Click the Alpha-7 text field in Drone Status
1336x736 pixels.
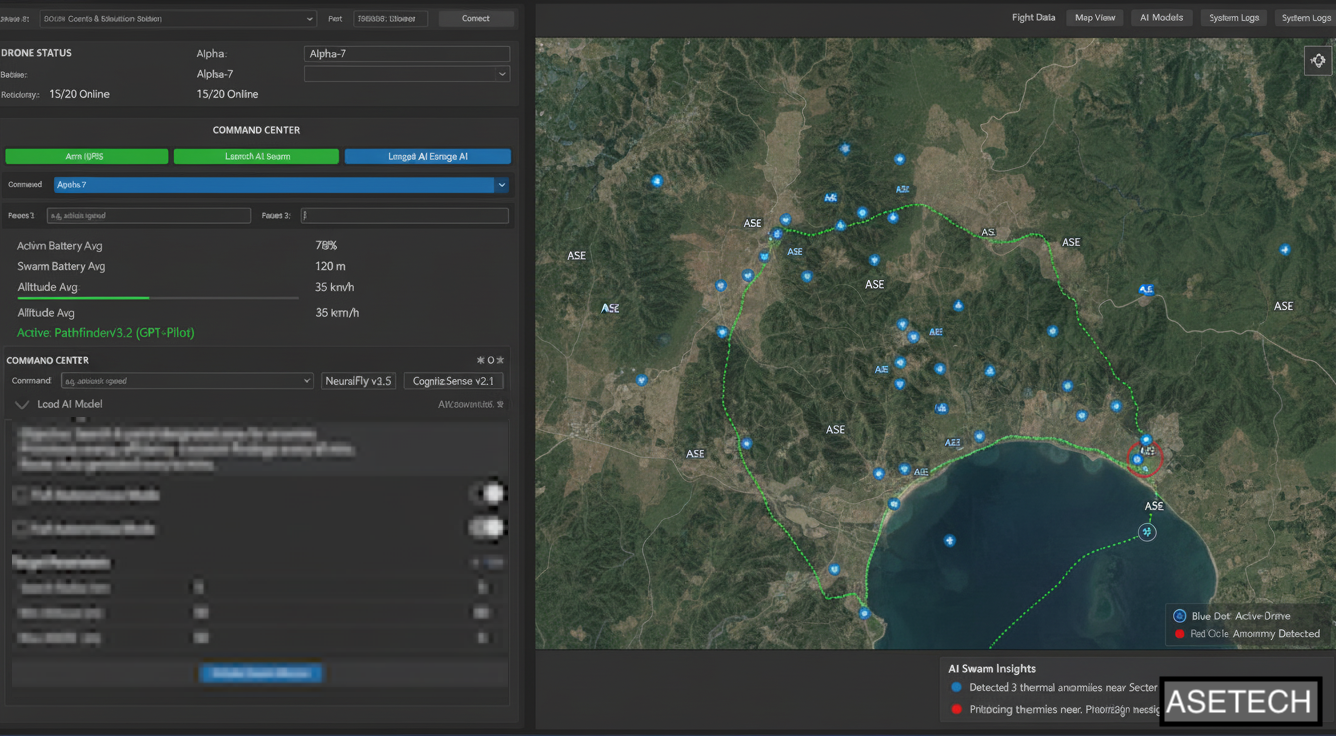[x=407, y=54]
